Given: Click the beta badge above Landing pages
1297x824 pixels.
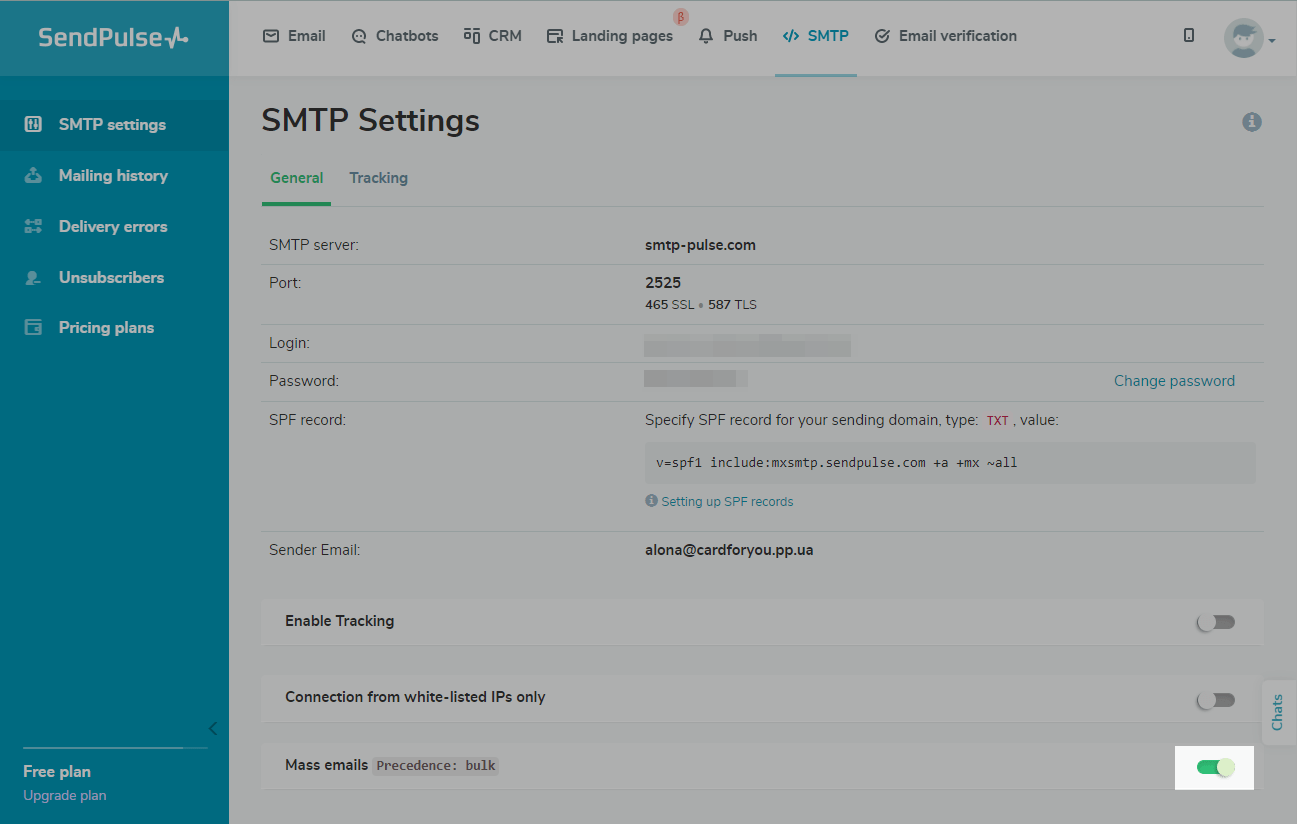Looking at the screenshot, I should click(x=681, y=17).
